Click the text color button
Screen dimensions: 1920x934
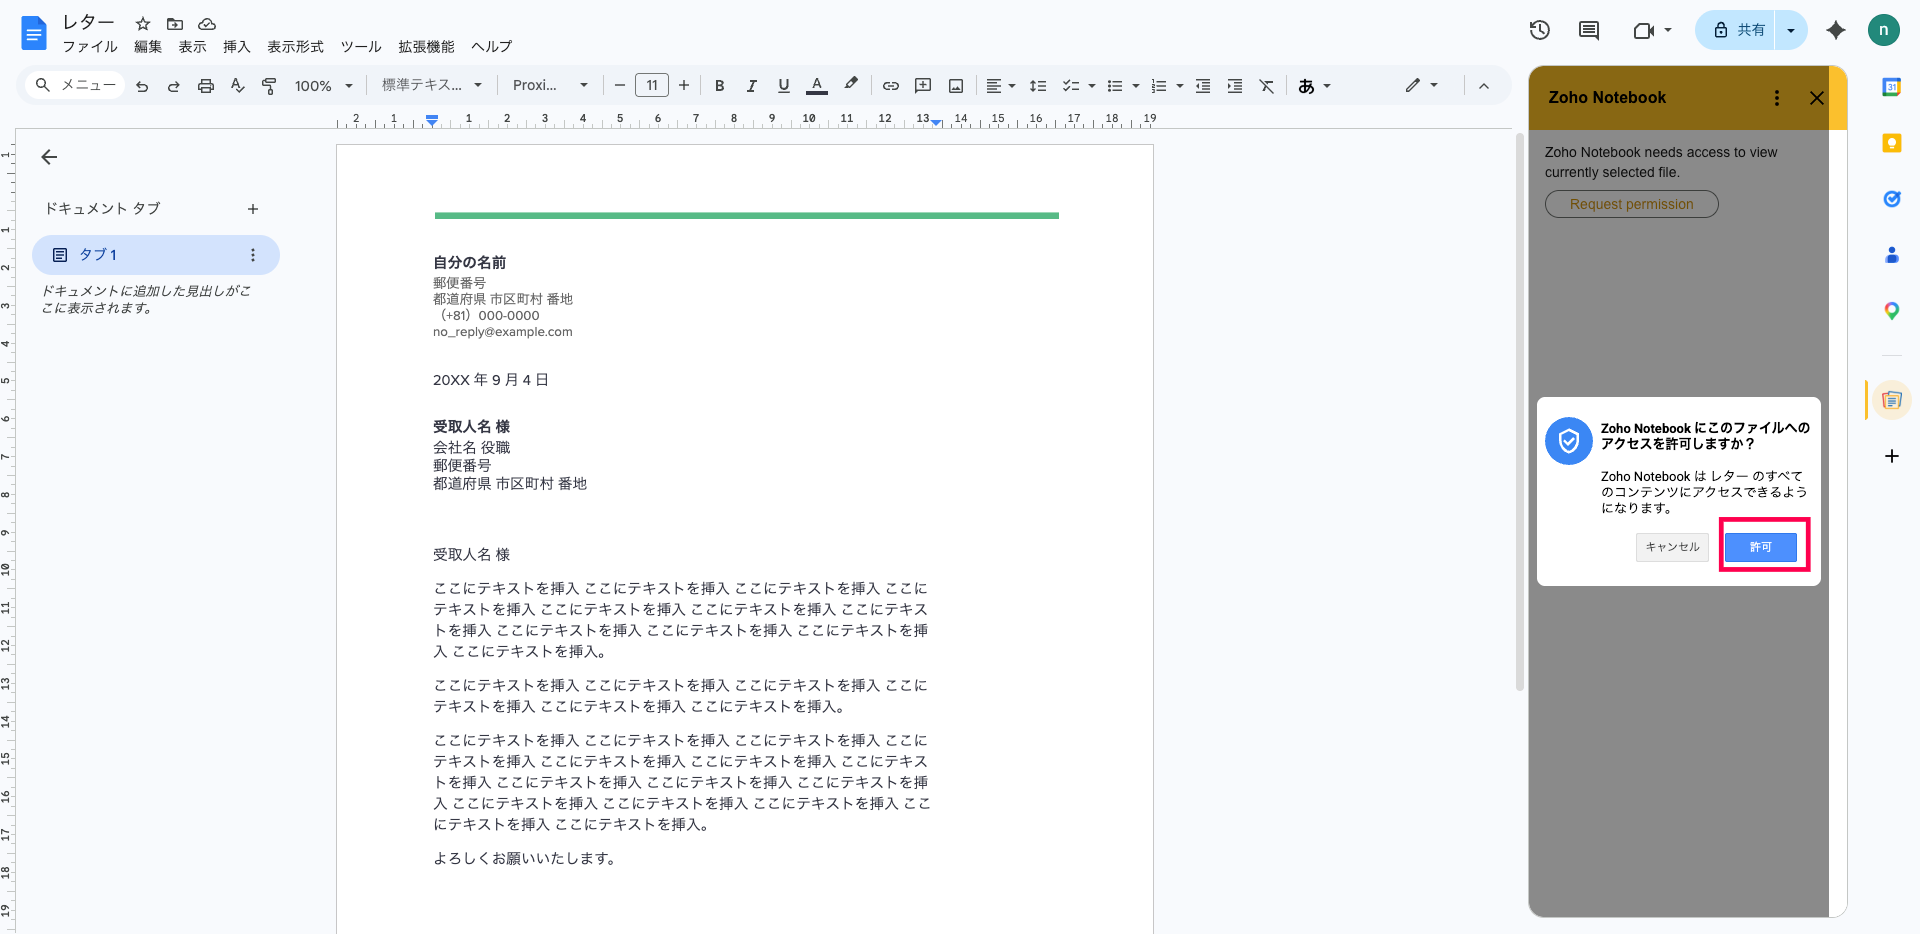point(817,86)
